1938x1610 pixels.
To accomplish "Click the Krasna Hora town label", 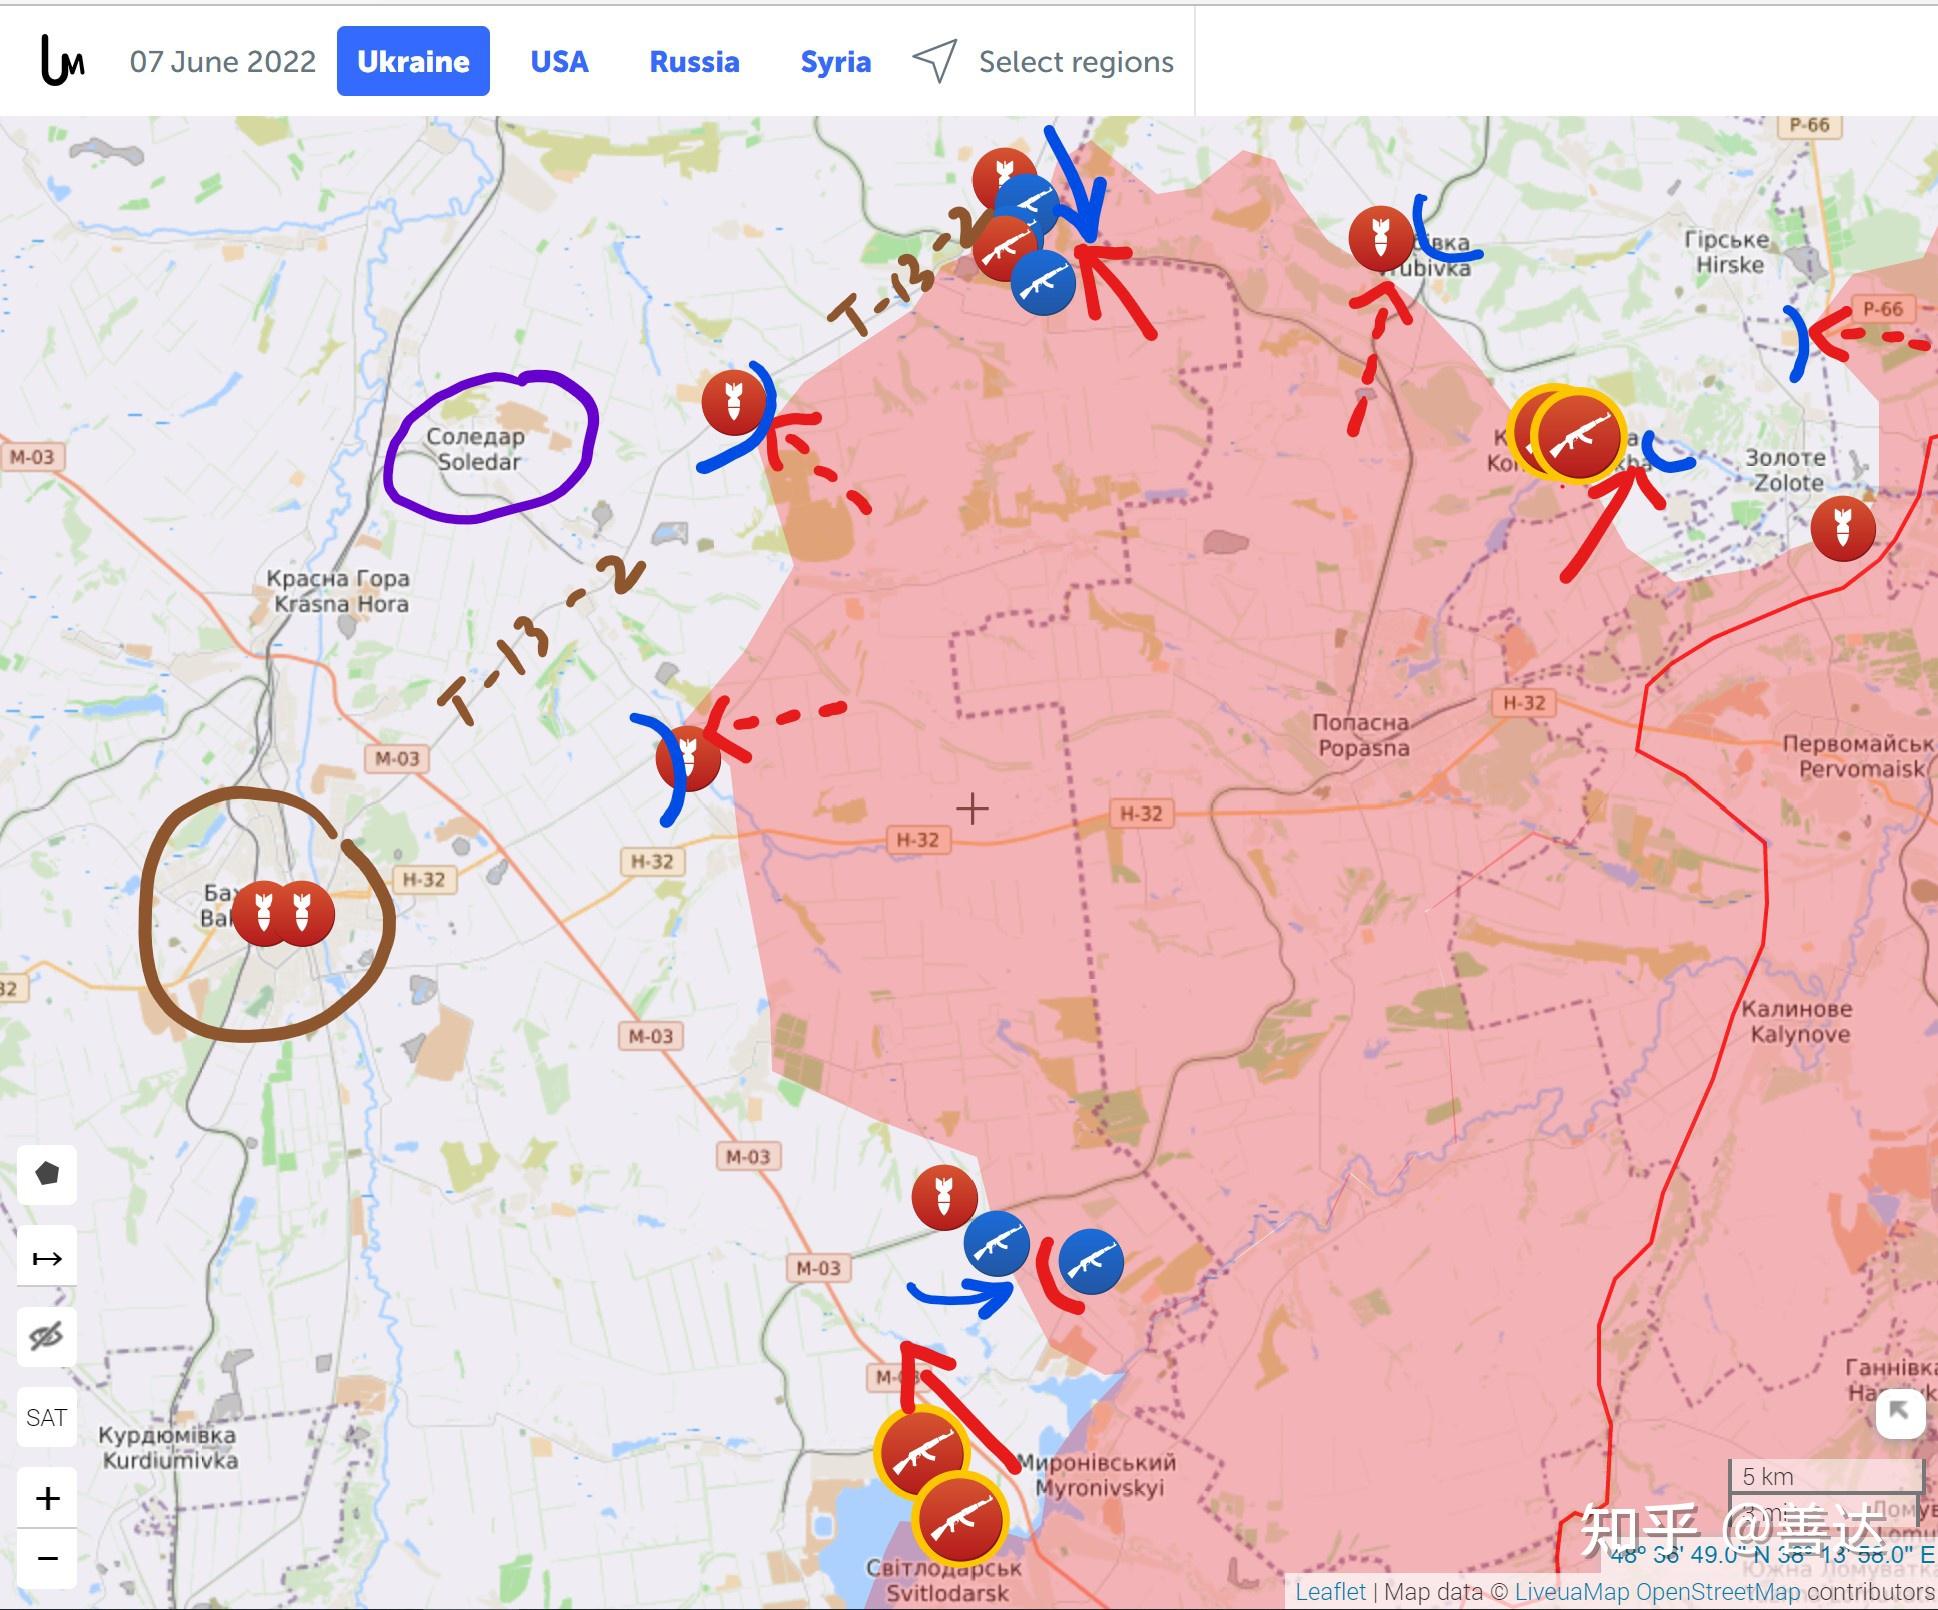I will 339,591.
